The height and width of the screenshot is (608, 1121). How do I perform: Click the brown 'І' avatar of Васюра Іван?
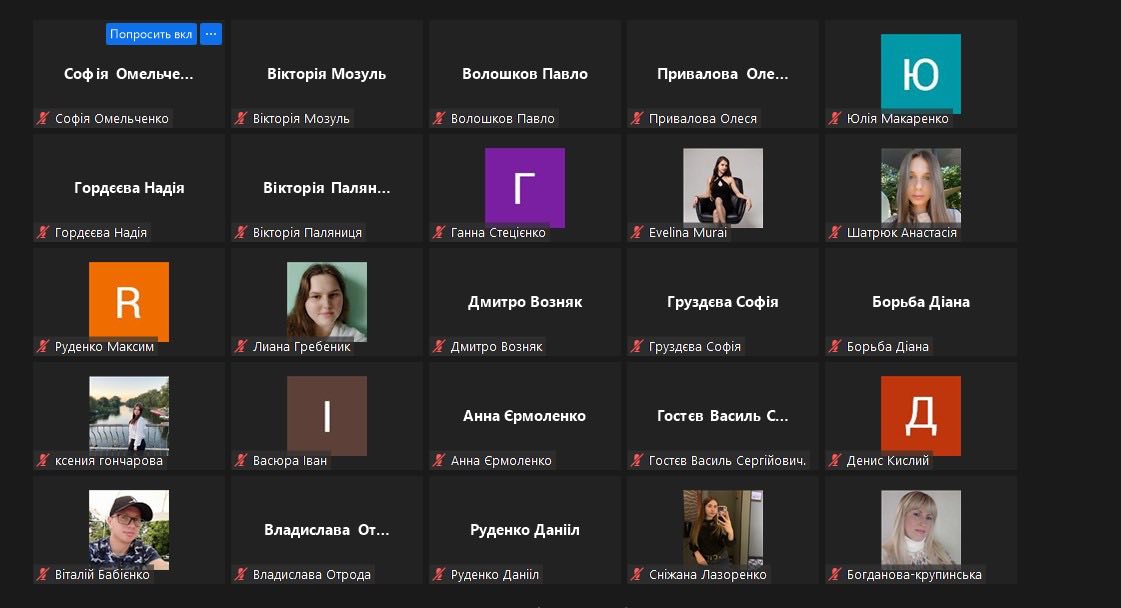pos(326,415)
